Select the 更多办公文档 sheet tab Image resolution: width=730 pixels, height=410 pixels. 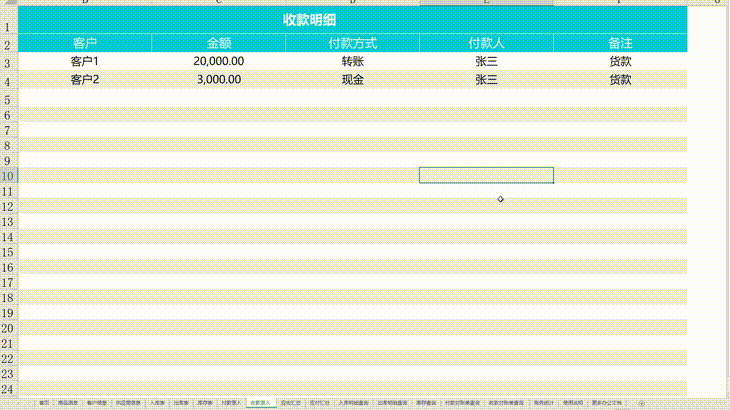(607, 403)
